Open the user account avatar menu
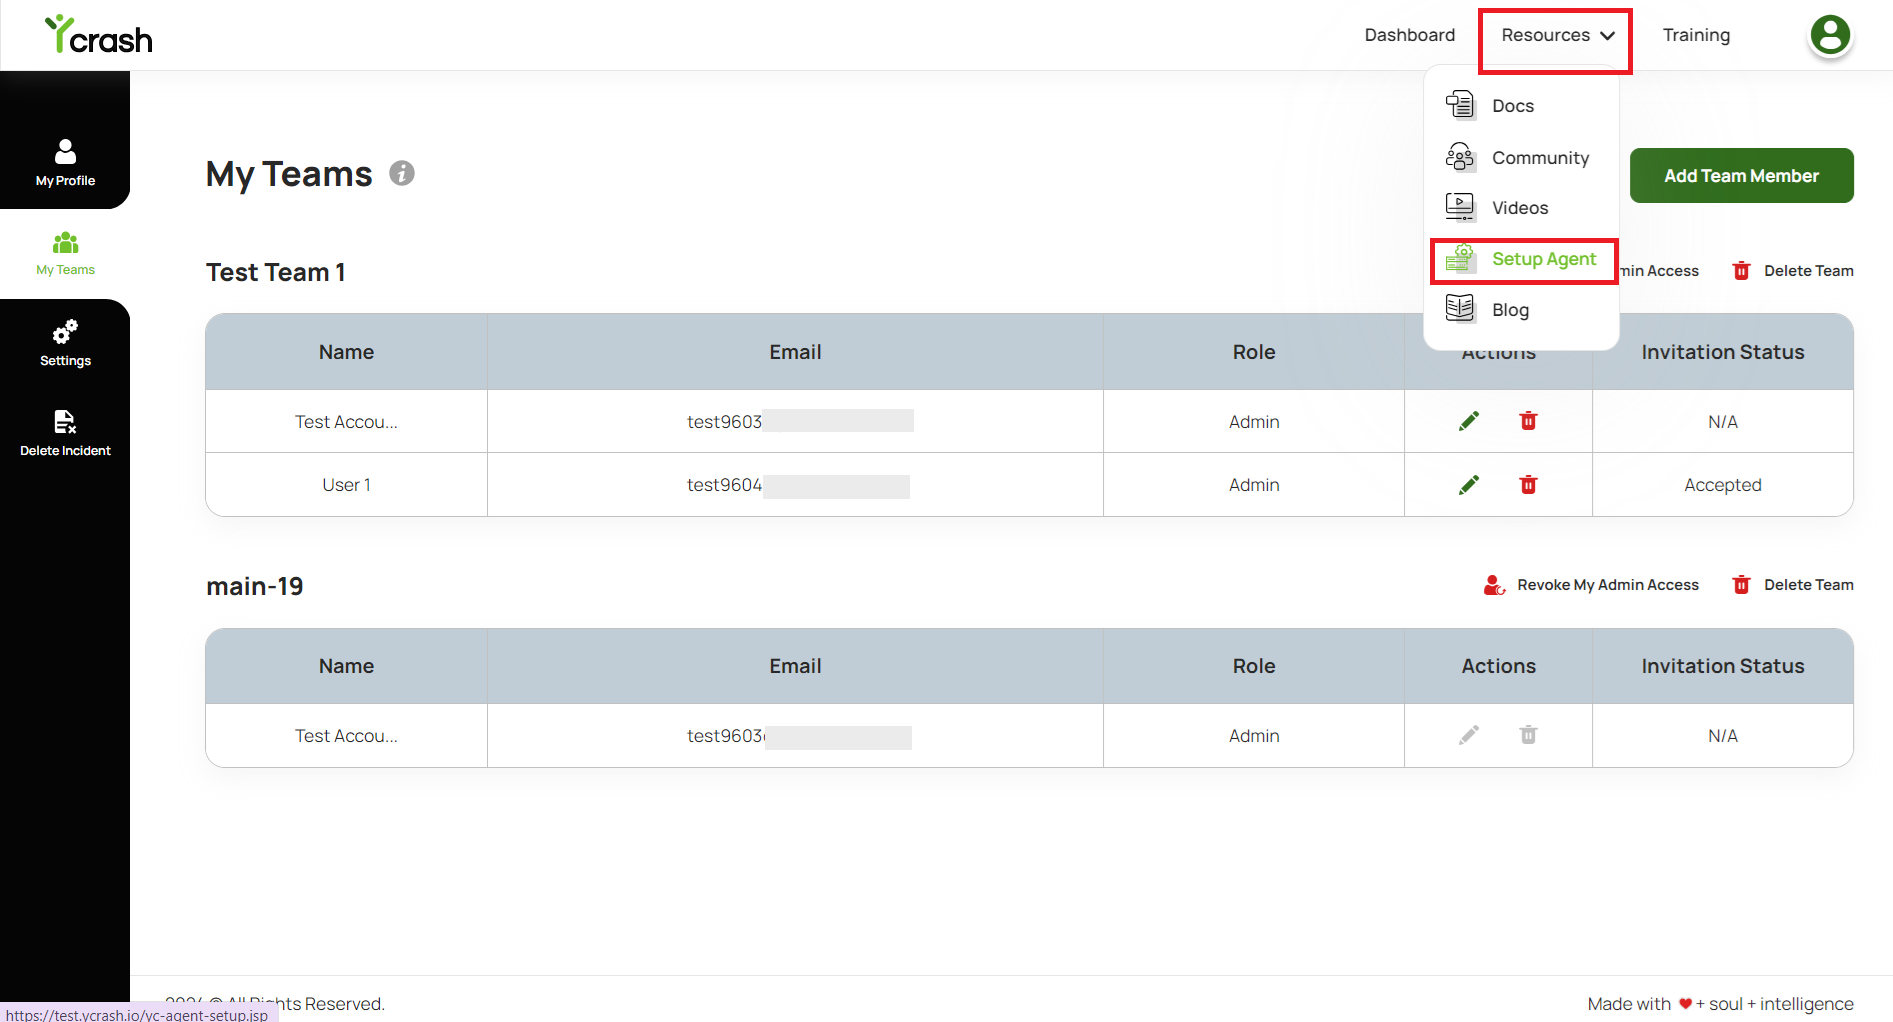This screenshot has width=1893, height=1022. click(x=1830, y=35)
